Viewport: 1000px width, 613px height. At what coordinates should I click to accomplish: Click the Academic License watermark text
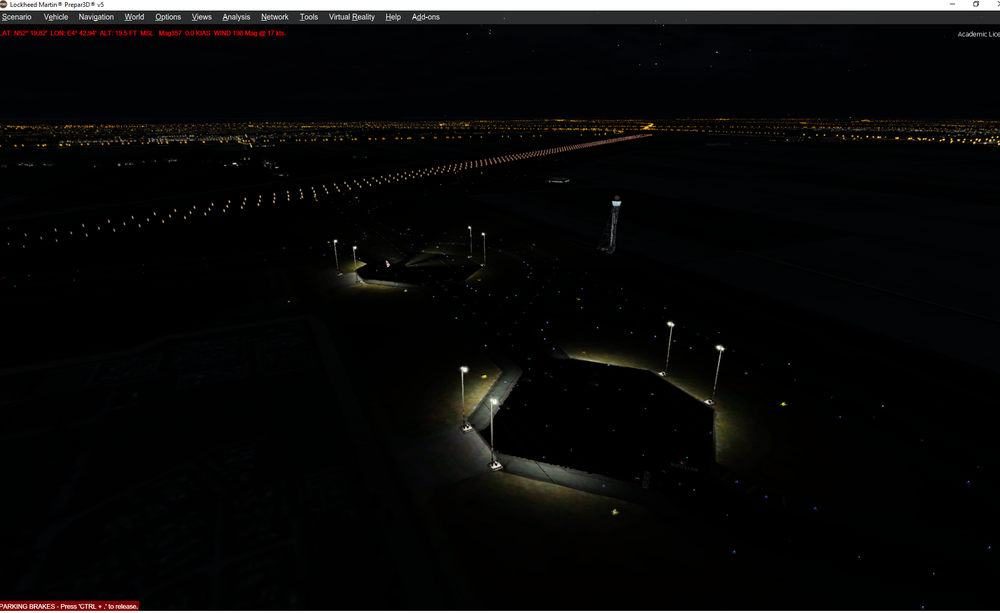pyautogui.click(x=978, y=34)
